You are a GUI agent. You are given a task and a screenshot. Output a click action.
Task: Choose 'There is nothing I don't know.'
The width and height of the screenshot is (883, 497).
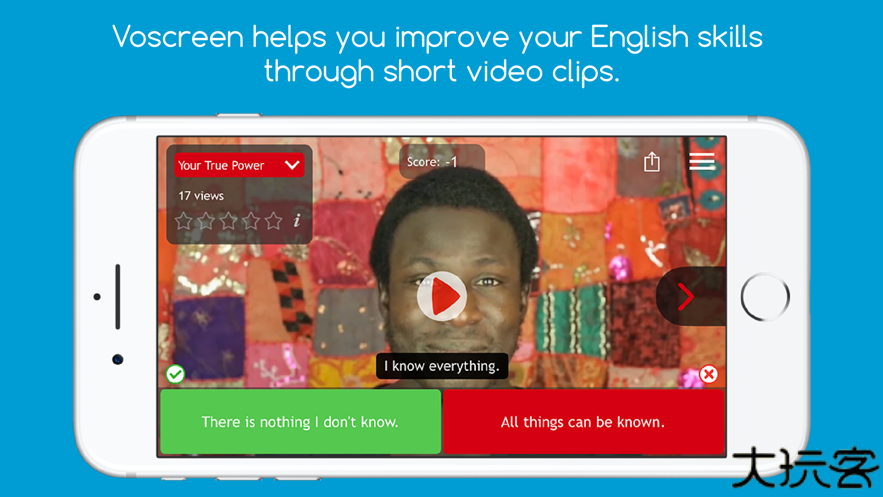[301, 422]
